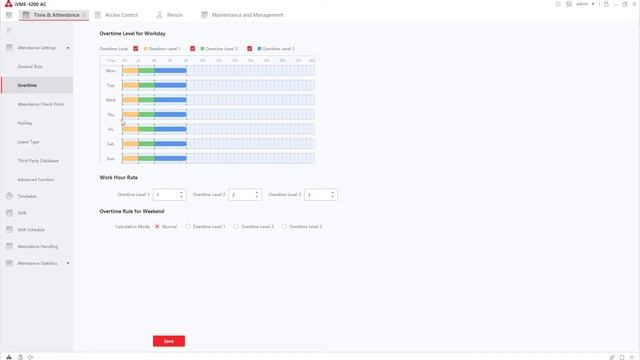Image resolution: width=640 pixels, height=360 pixels.
Task: Click Friday's blue Level 3 bar
Action: pos(170,129)
